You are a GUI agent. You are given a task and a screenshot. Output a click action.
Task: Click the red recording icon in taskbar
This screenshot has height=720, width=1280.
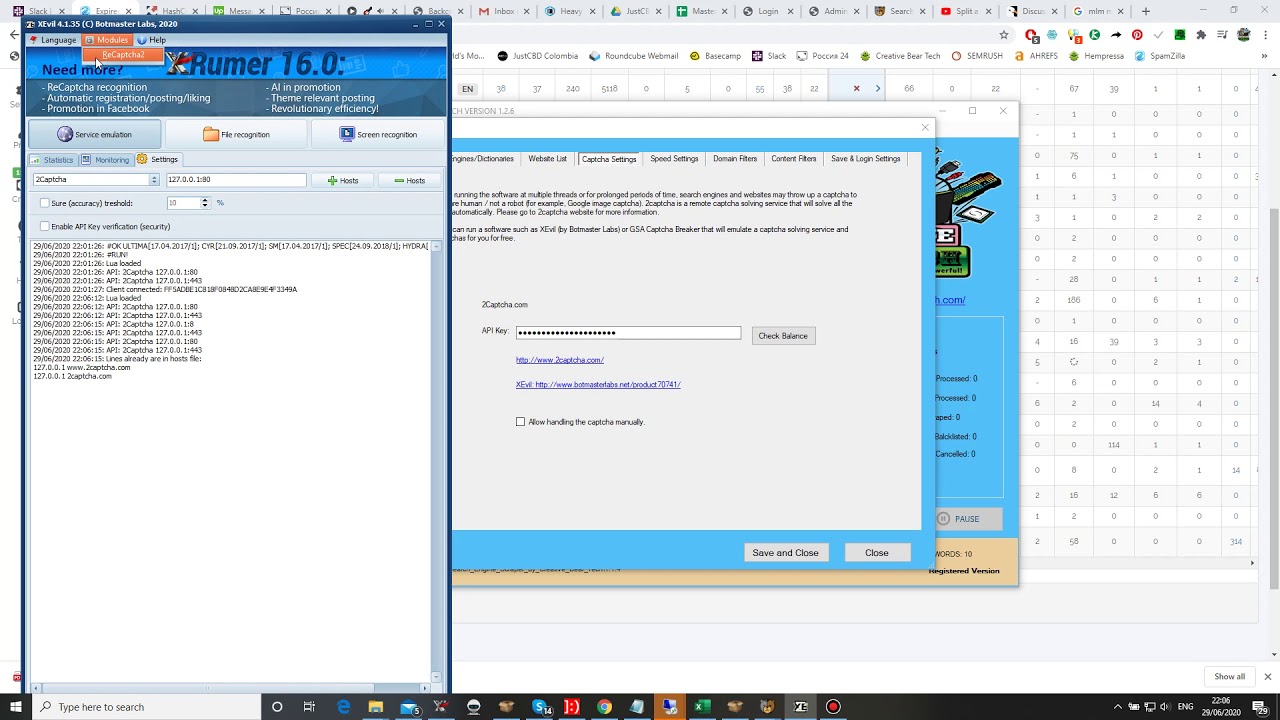[x=832, y=707]
